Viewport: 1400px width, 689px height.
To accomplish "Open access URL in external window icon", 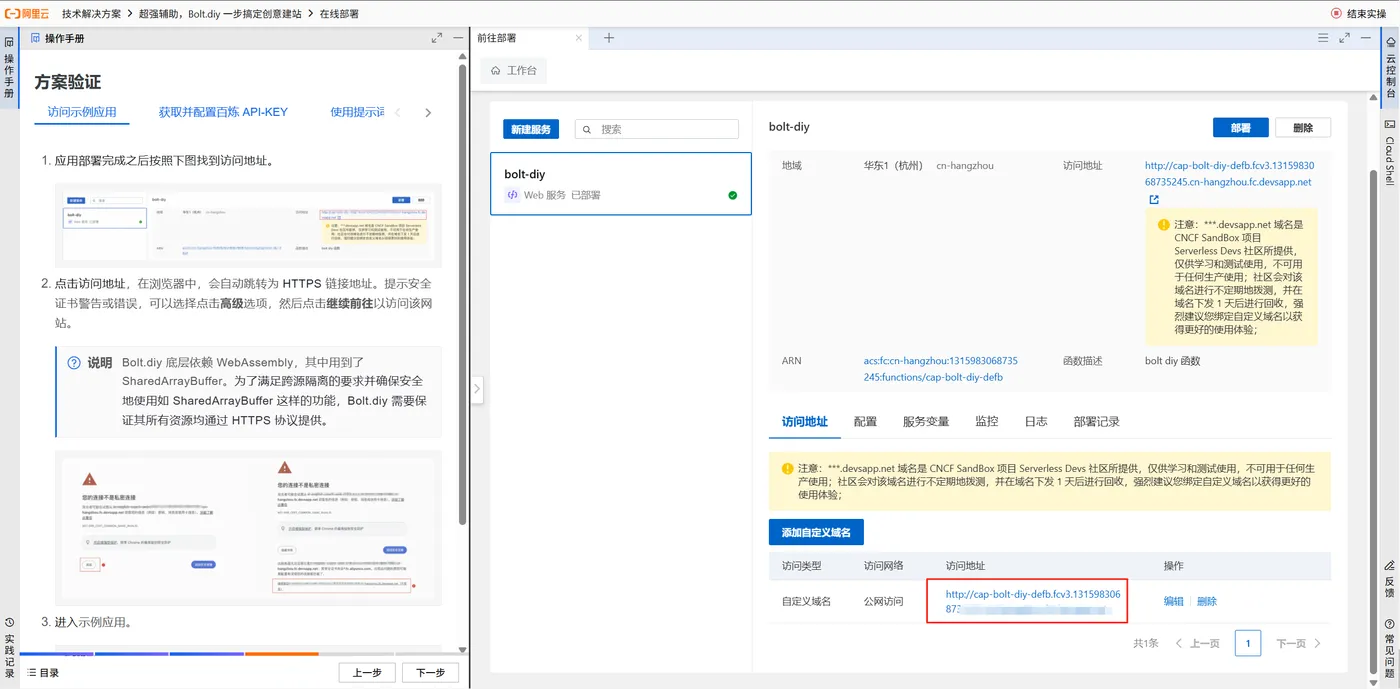I will point(1153,199).
